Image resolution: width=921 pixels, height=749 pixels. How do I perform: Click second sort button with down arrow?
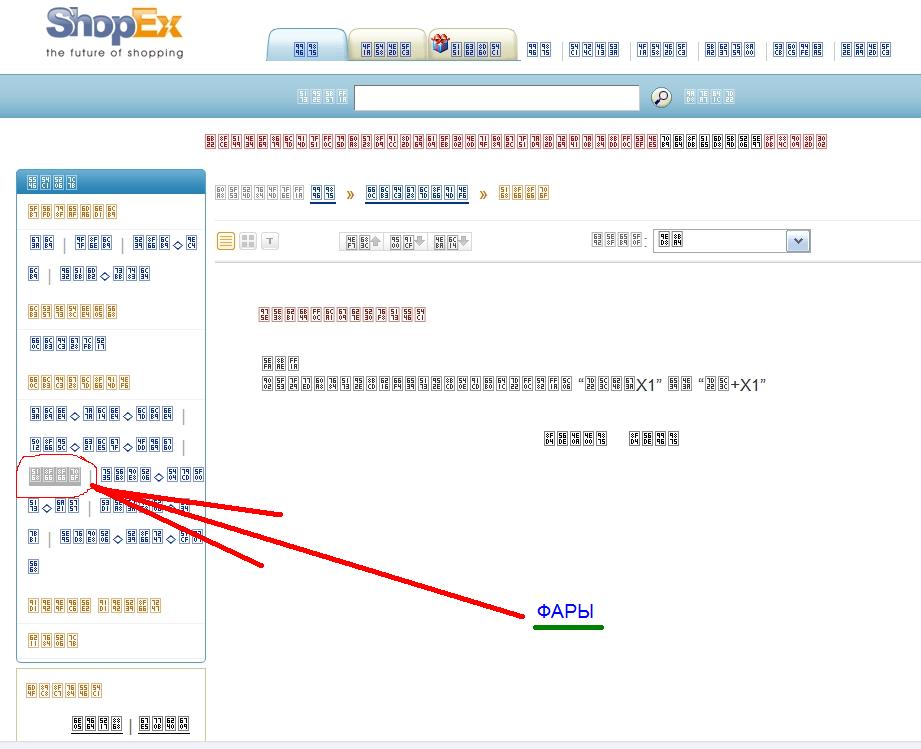tap(406, 241)
